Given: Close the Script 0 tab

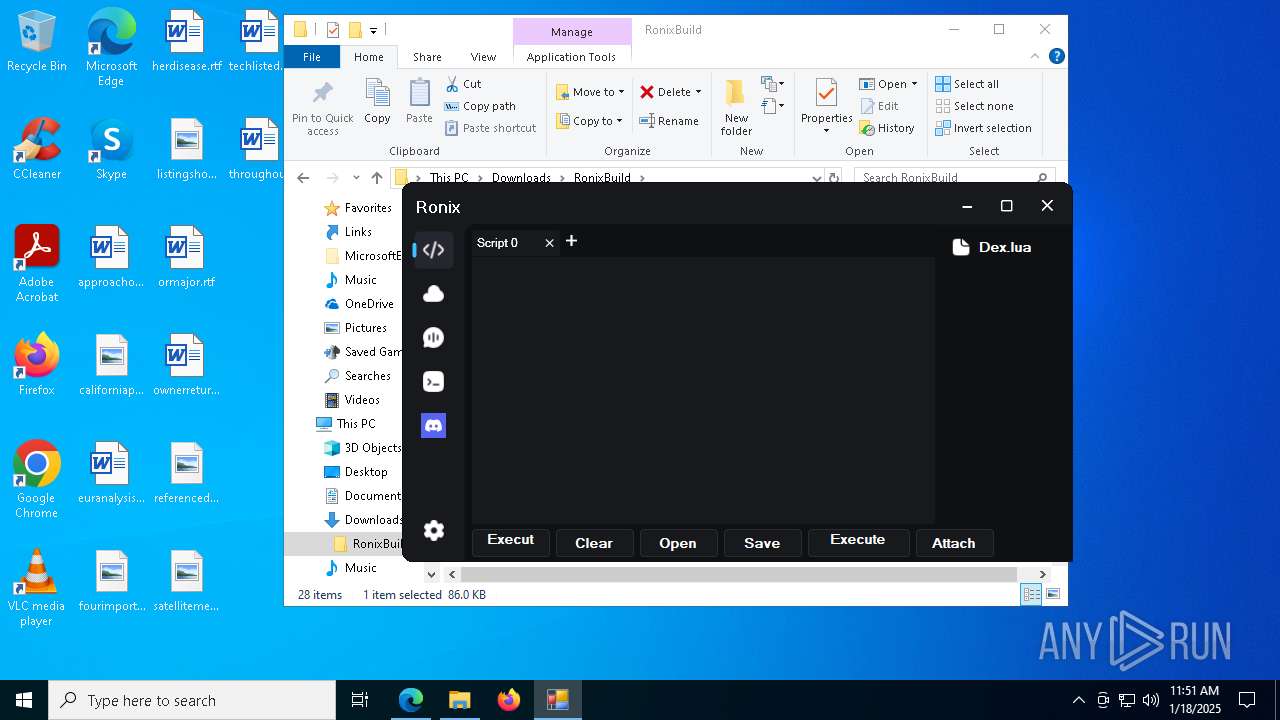Looking at the screenshot, I should [549, 243].
